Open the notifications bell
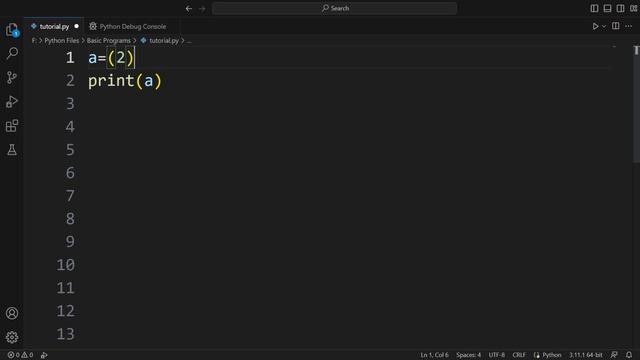The image size is (640, 360). pyautogui.click(x=629, y=355)
